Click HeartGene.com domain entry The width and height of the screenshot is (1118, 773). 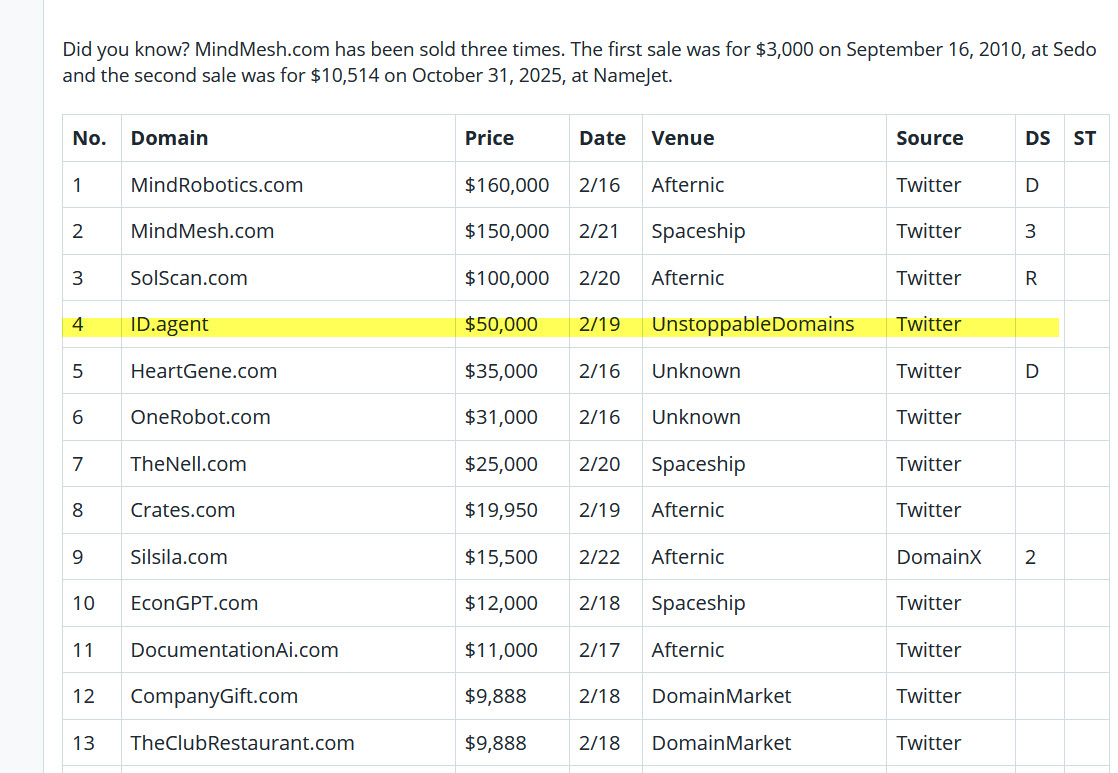click(203, 371)
